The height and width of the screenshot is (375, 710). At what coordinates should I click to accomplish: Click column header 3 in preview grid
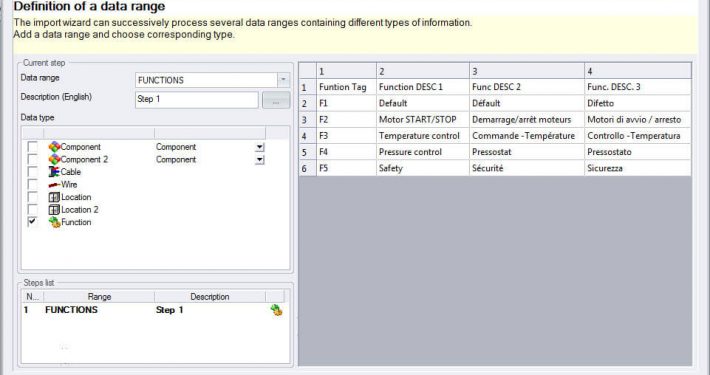(x=527, y=71)
